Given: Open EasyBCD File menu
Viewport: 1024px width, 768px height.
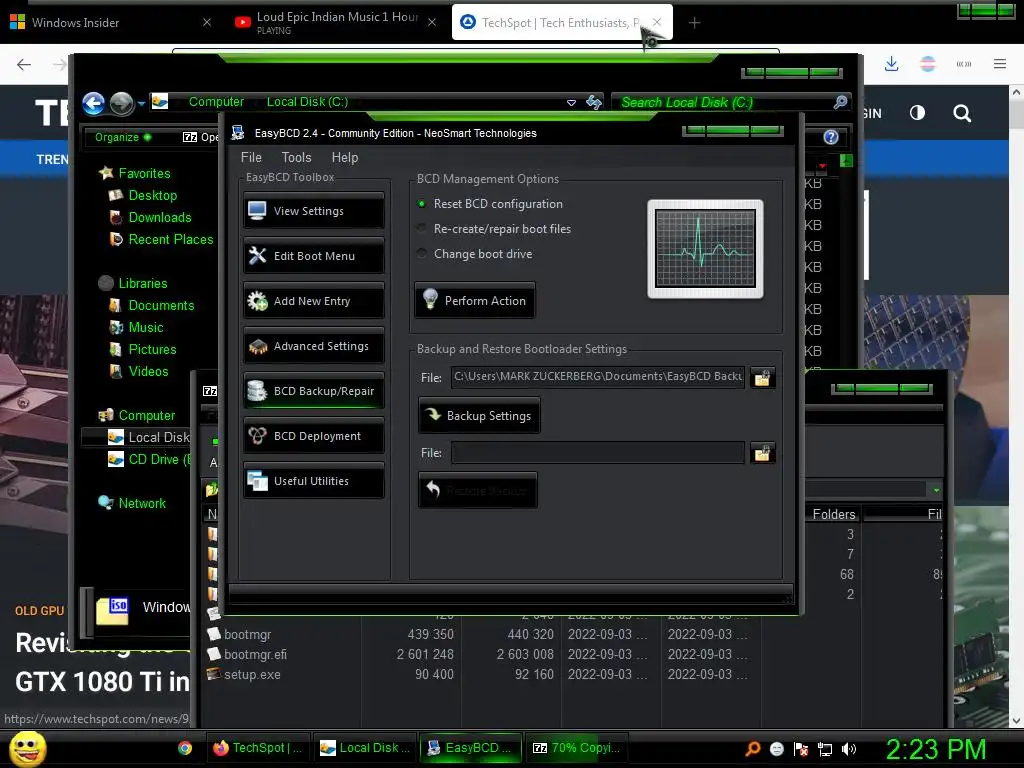Looking at the screenshot, I should point(251,157).
